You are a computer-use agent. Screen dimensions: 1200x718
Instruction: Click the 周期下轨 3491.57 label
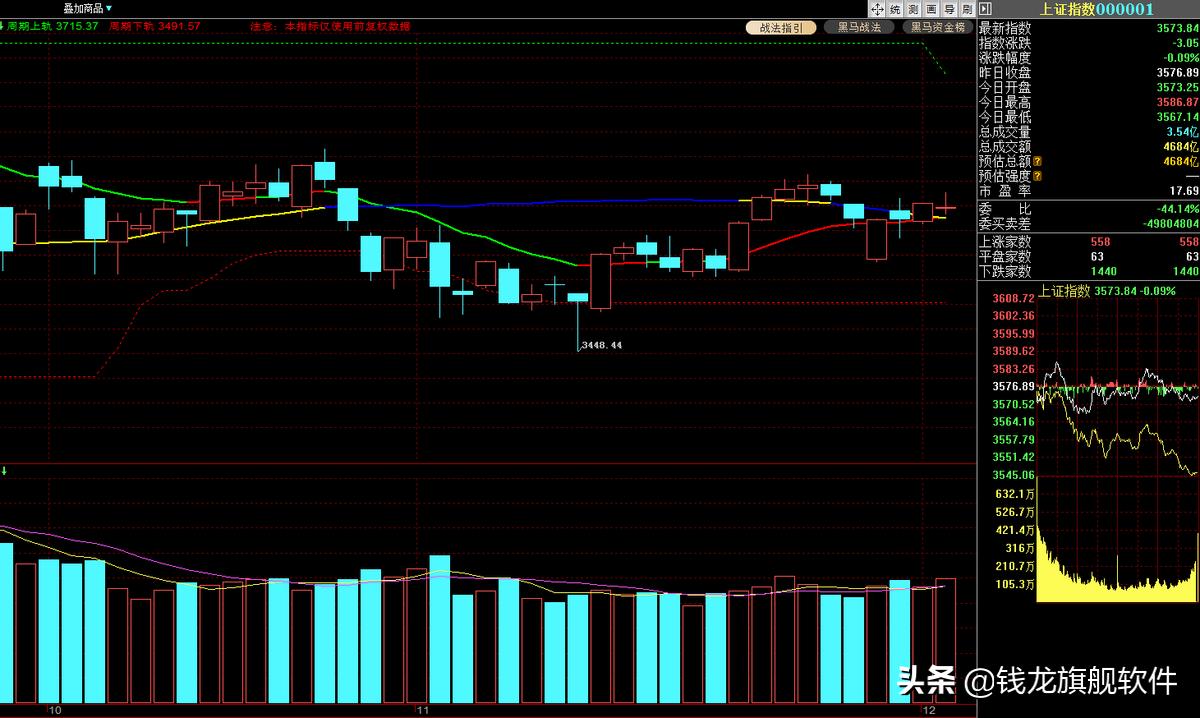click(x=155, y=25)
